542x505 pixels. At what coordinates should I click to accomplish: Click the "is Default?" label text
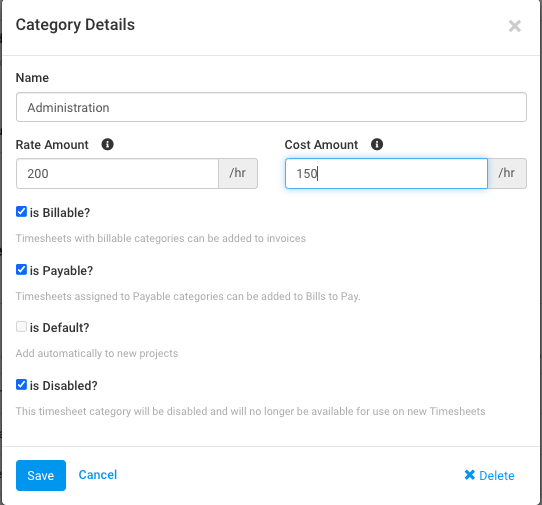(59, 328)
